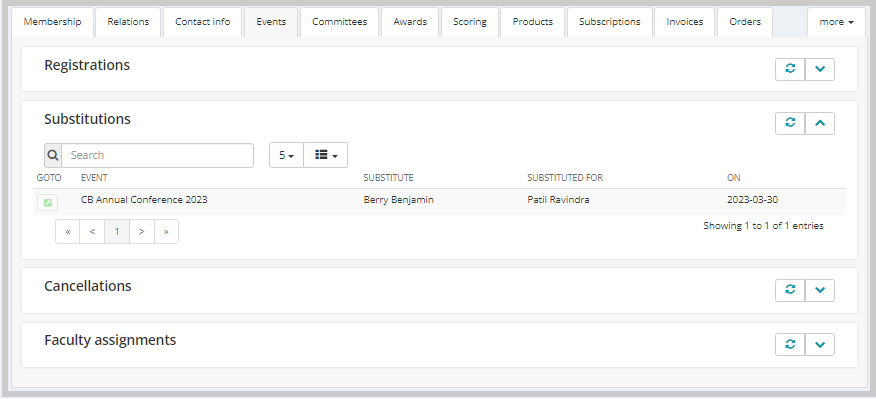The width and height of the screenshot is (876, 399).
Task: Collapse the Substitutions panel
Action: click(820, 124)
